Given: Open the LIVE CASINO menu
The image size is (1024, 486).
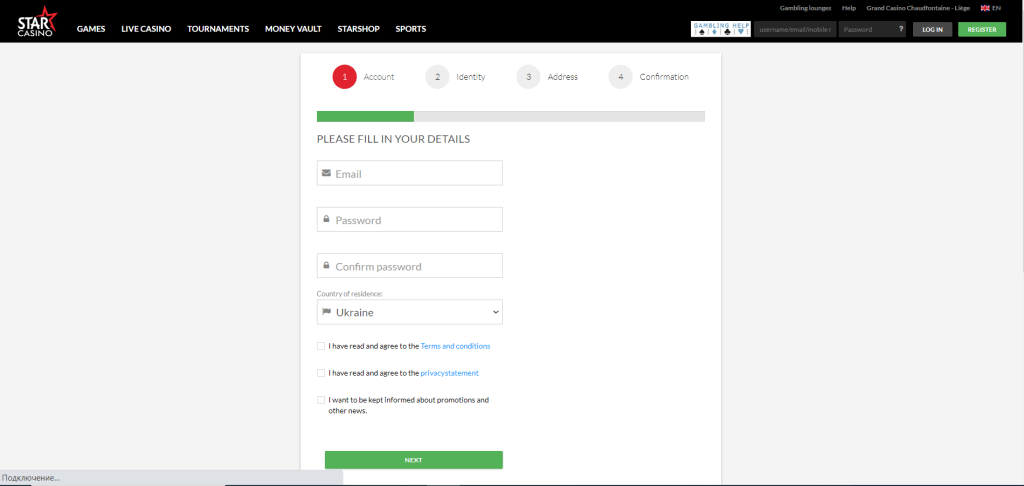Looking at the screenshot, I should coord(146,29).
